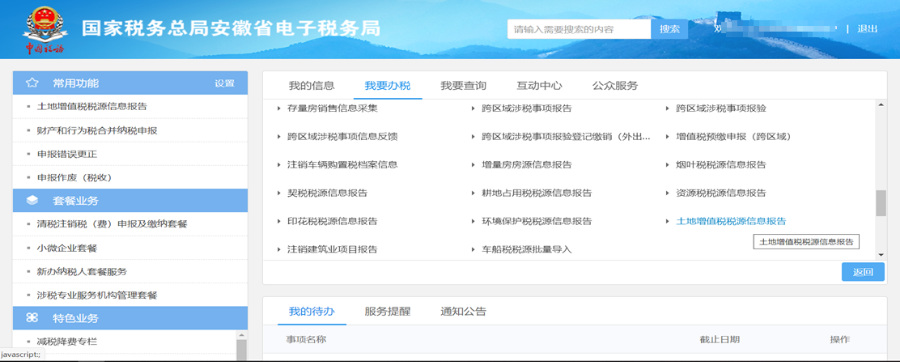Open sidebar 土地增值税税源信息报告 item

point(92,106)
